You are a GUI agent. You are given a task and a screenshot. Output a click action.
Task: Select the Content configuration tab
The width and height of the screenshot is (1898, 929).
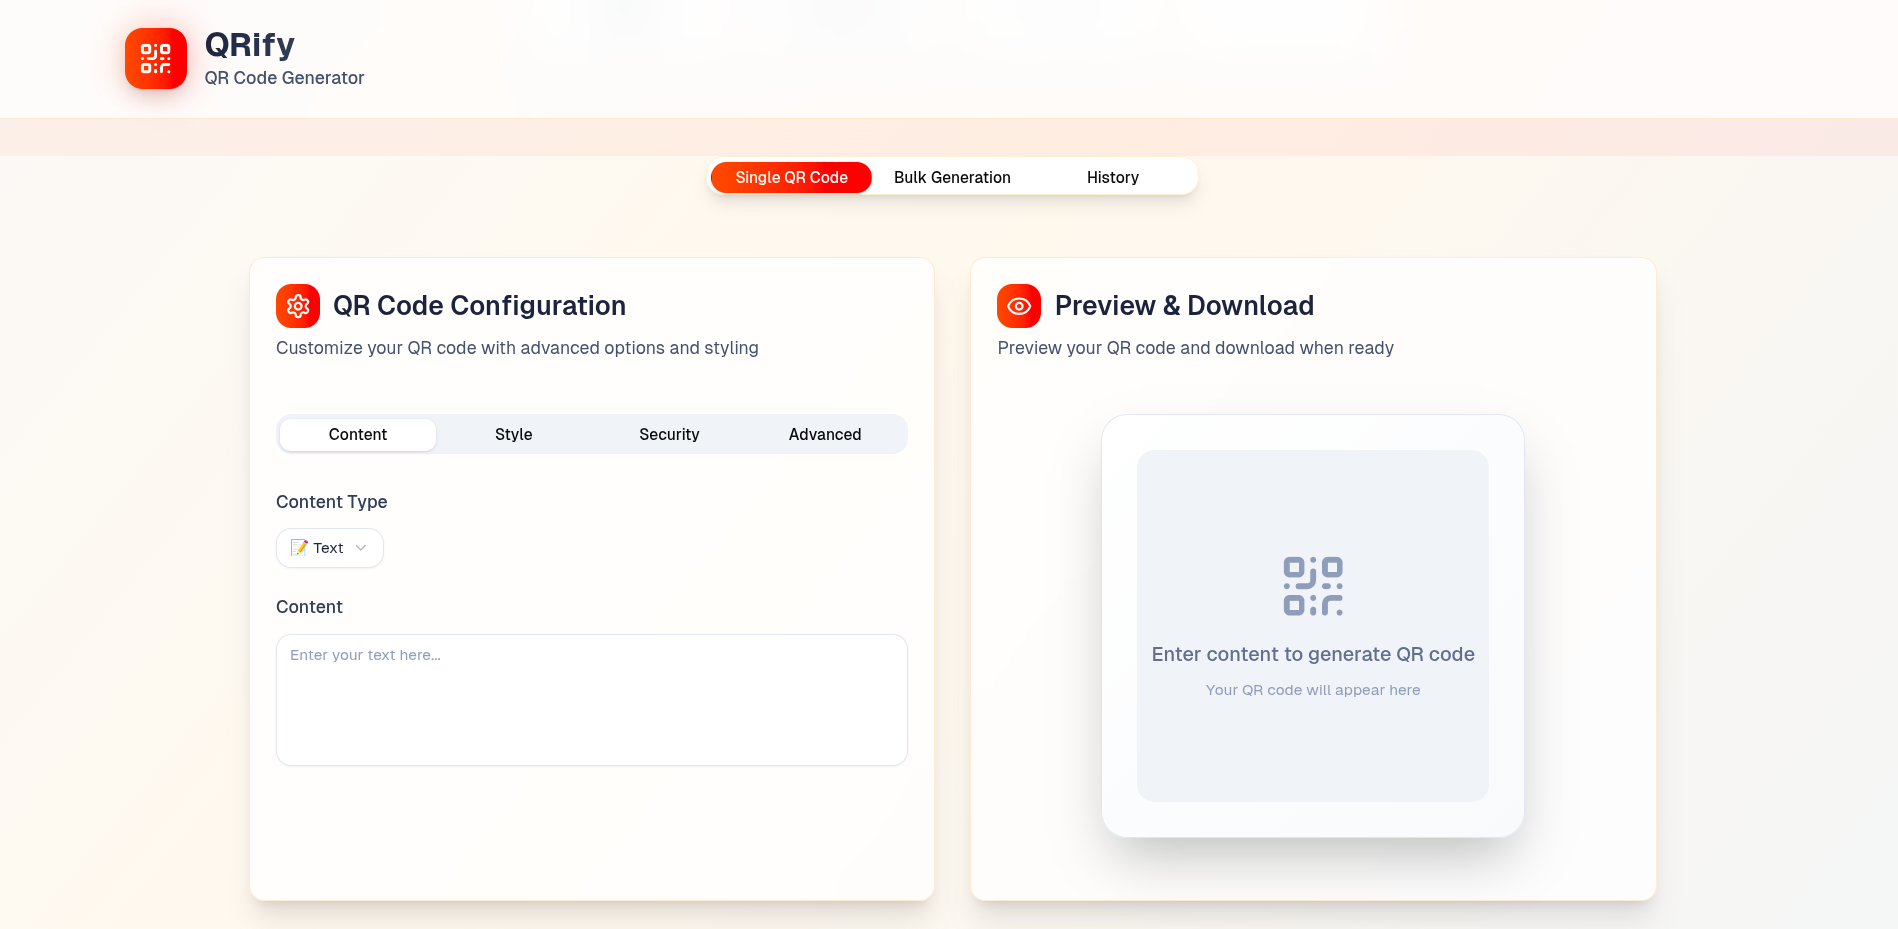(358, 434)
